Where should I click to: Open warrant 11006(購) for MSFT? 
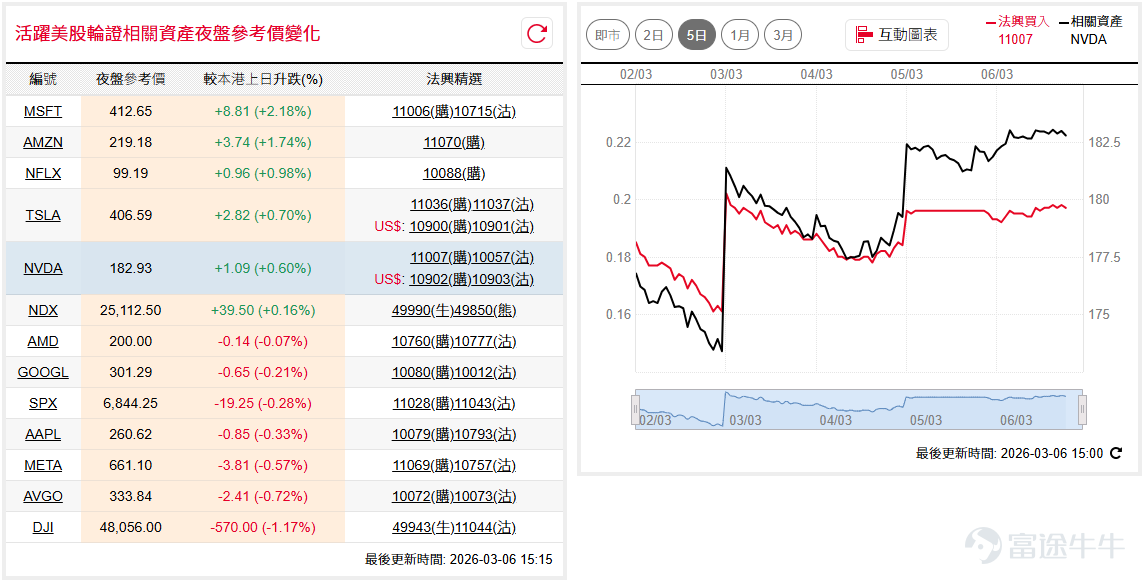click(423, 111)
